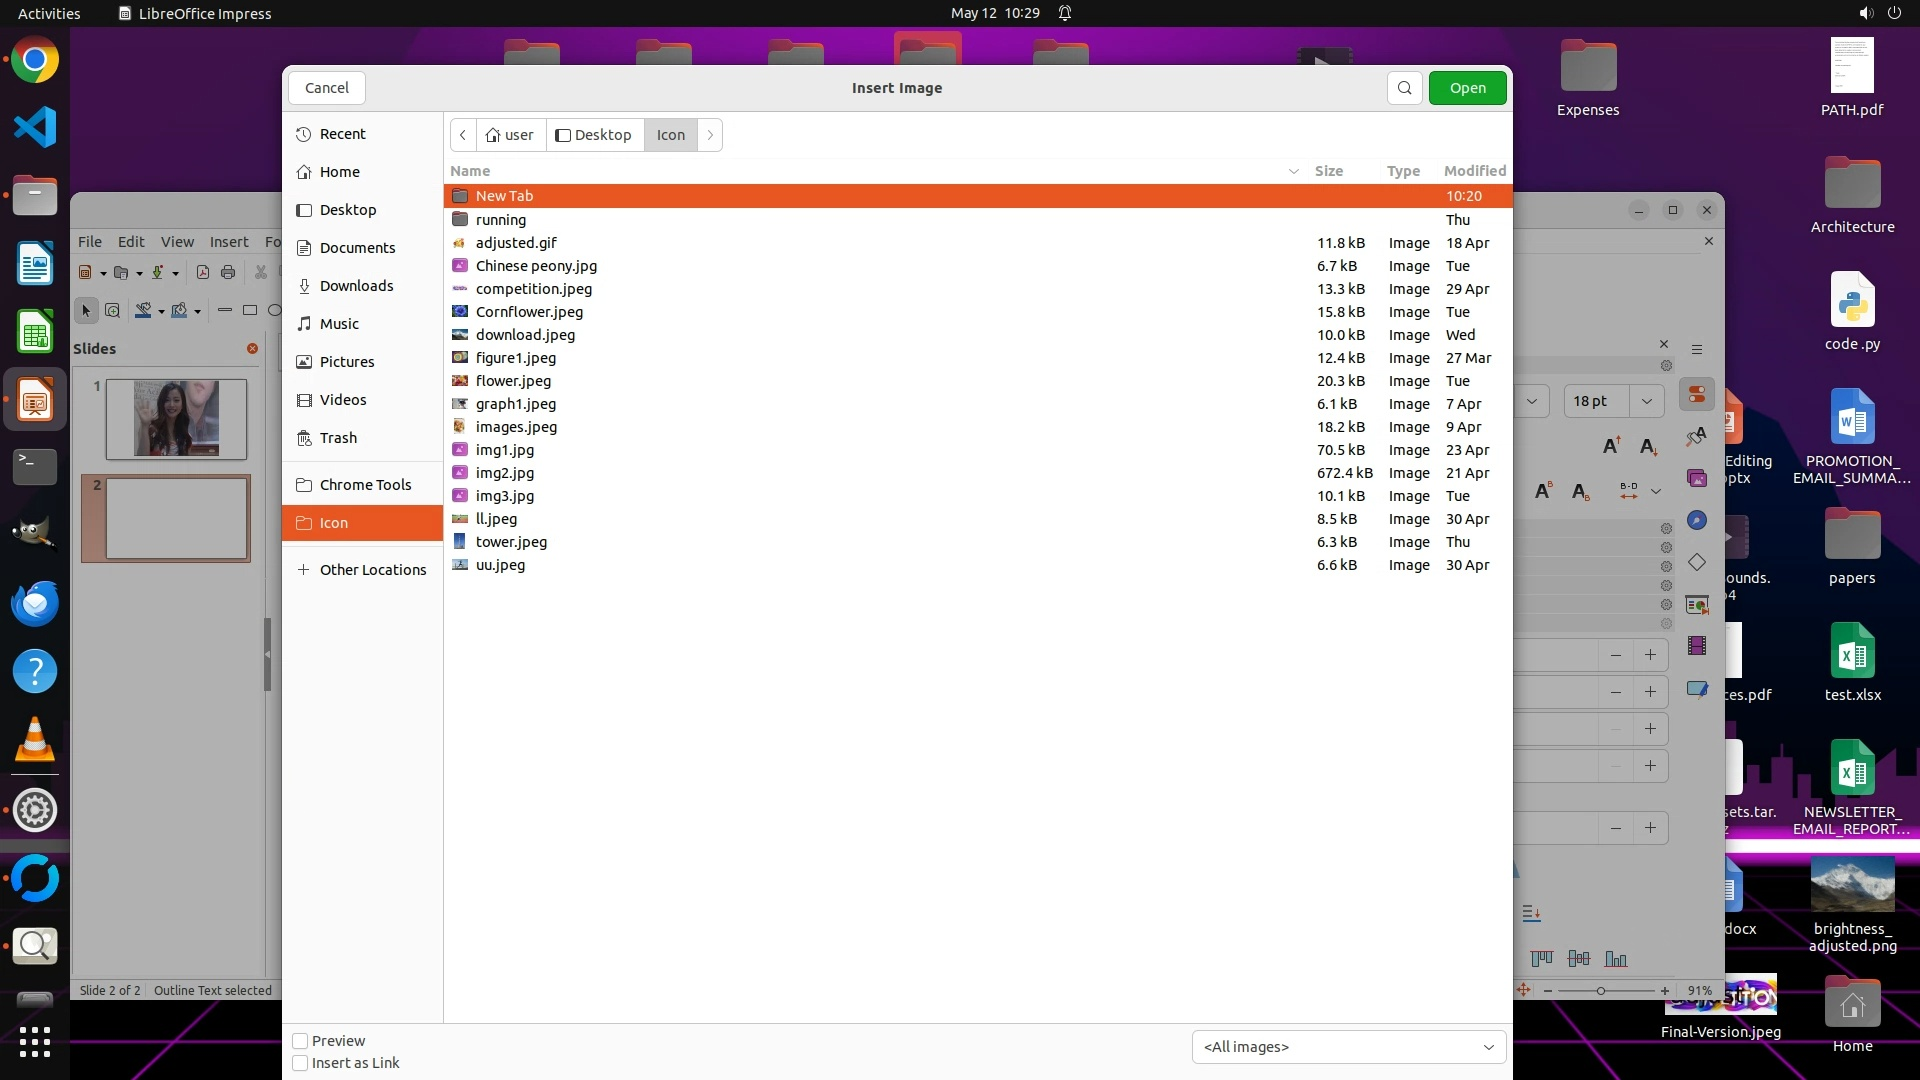Select the Desktop path bar segment

pyautogui.click(x=594, y=135)
